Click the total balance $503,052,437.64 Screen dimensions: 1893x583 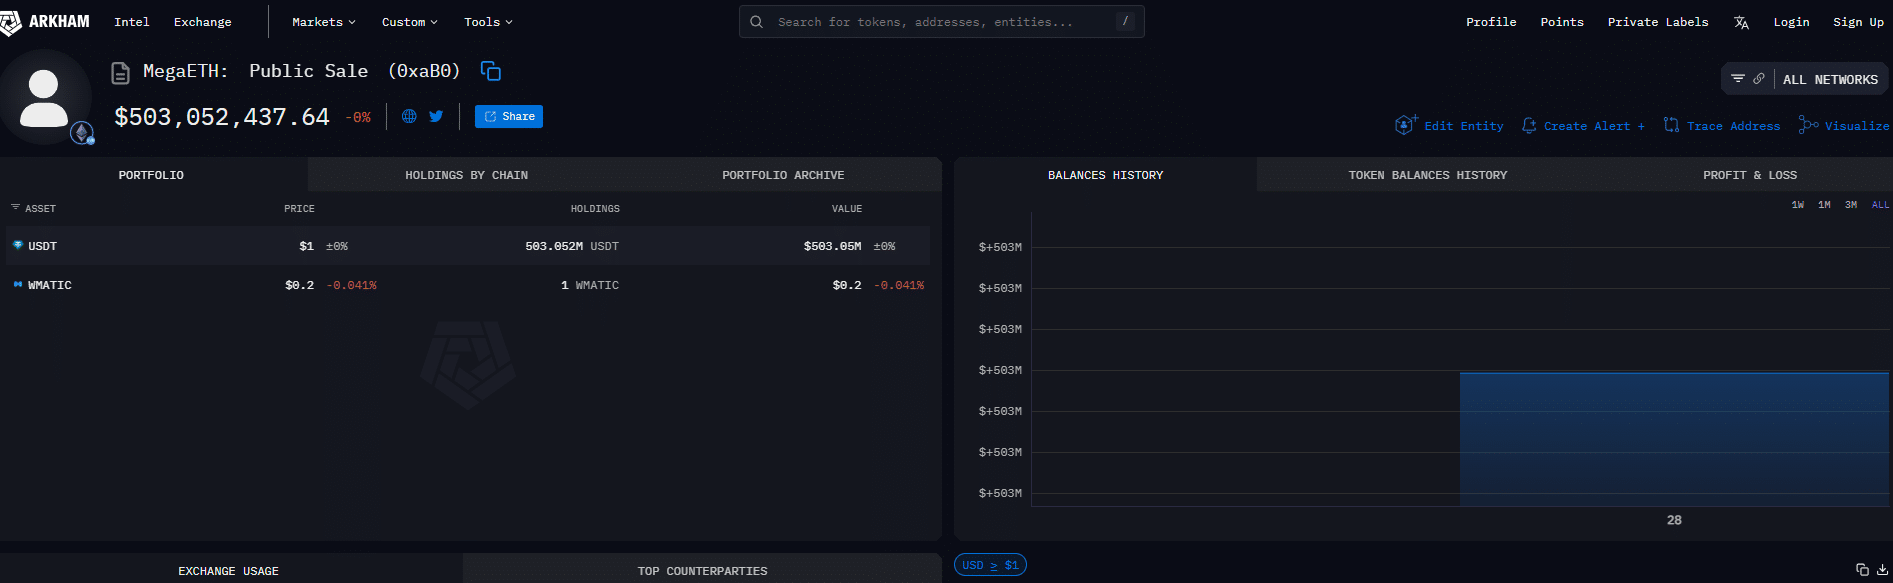pos(222,117)
